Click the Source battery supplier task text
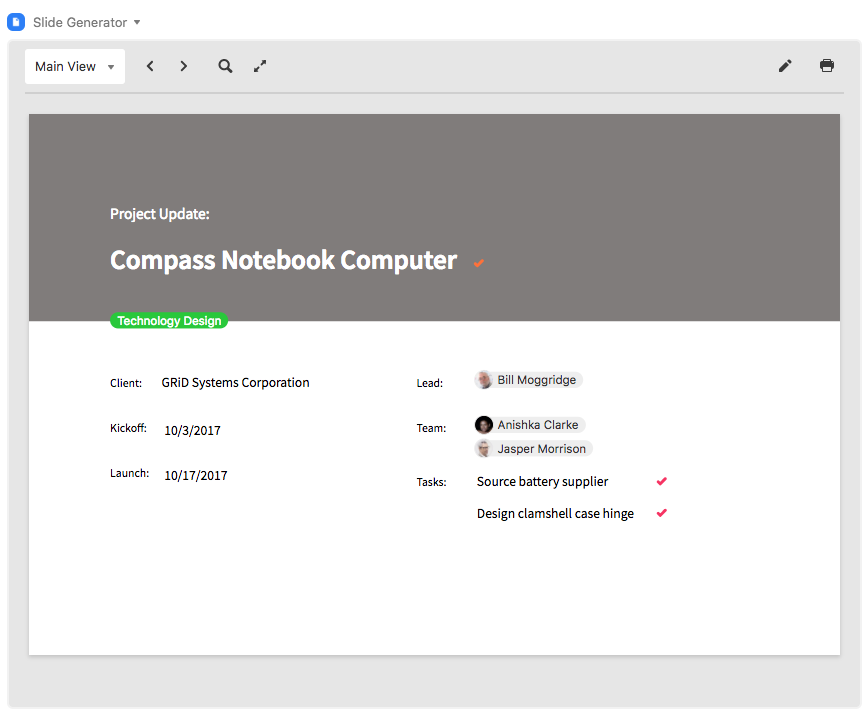 coord(542,481)
